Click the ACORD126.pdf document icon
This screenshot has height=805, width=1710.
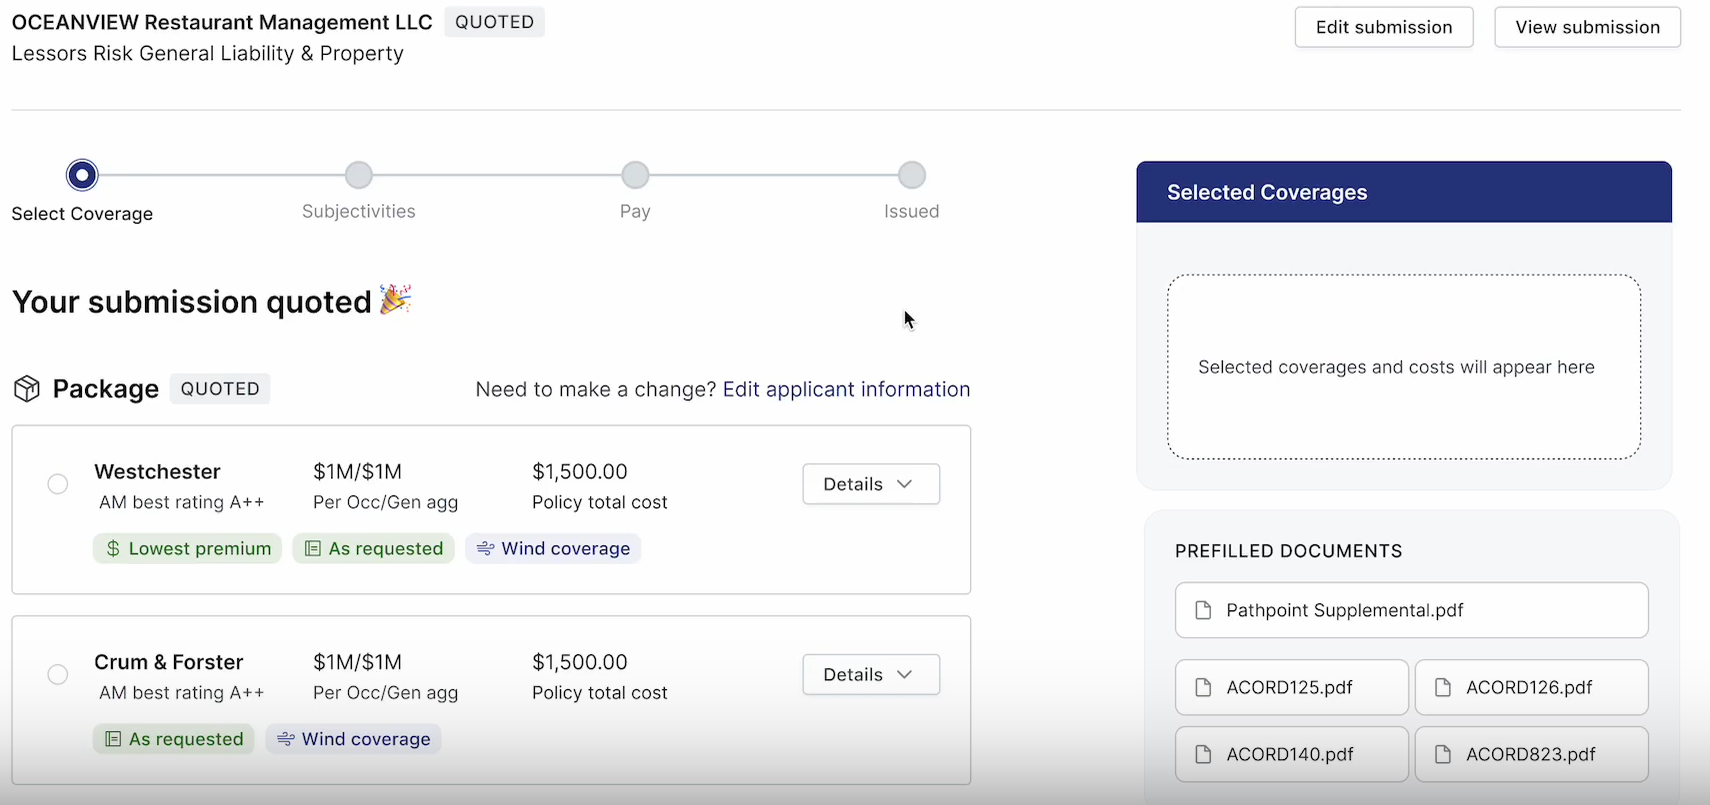tap(1442, 688)
